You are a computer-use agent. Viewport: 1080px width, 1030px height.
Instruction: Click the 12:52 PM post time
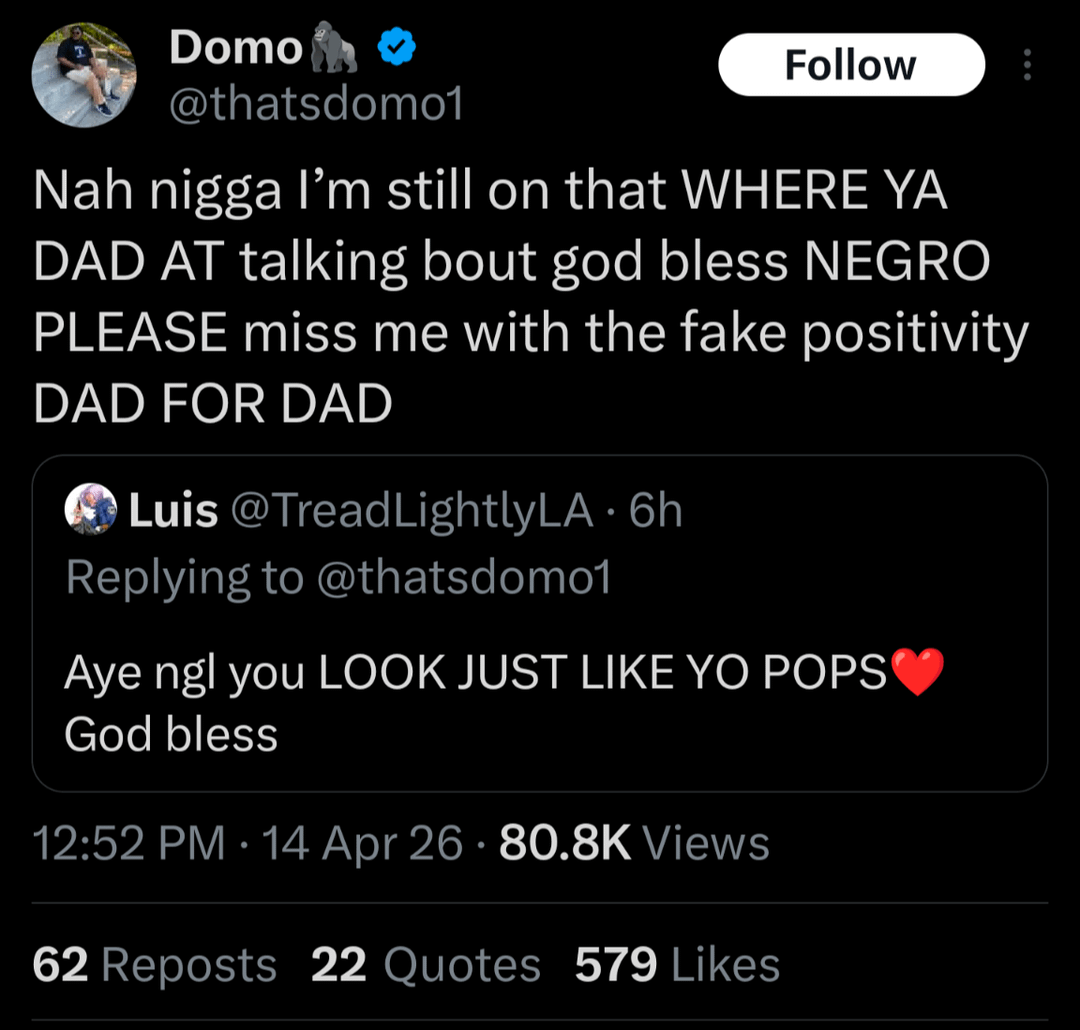[x=129, y=844]
